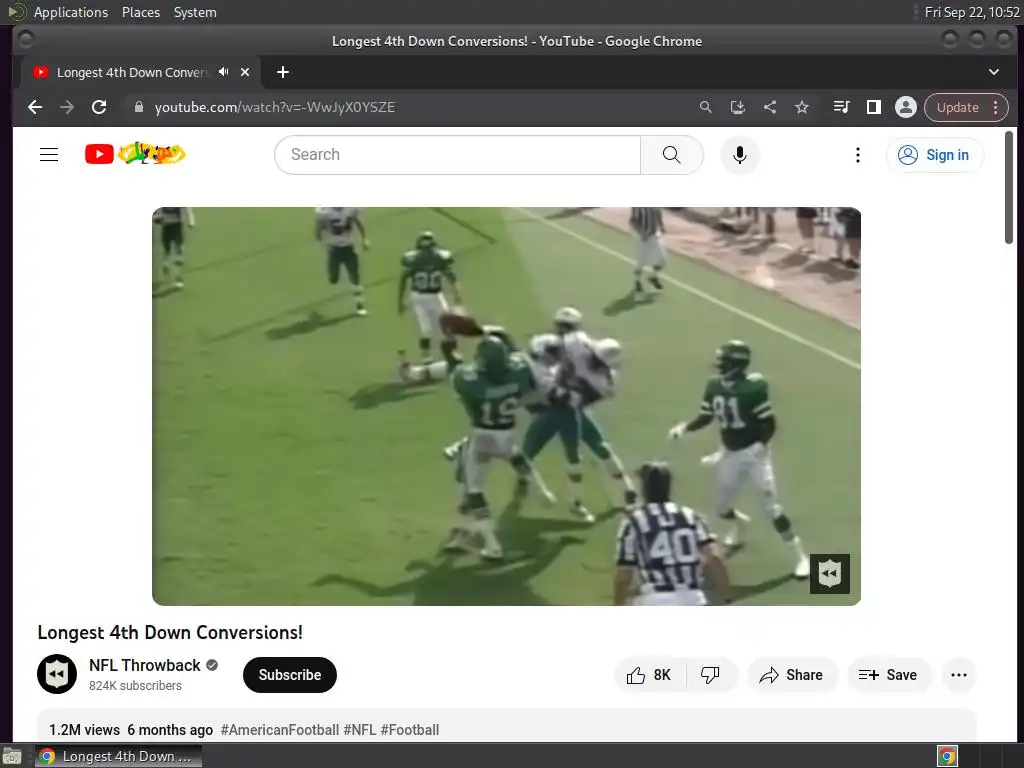The width and height of the screenshot is (1024, 768).
Task: Select the Longest 4th Down Conversions tab
Action: tap(133, 72)
